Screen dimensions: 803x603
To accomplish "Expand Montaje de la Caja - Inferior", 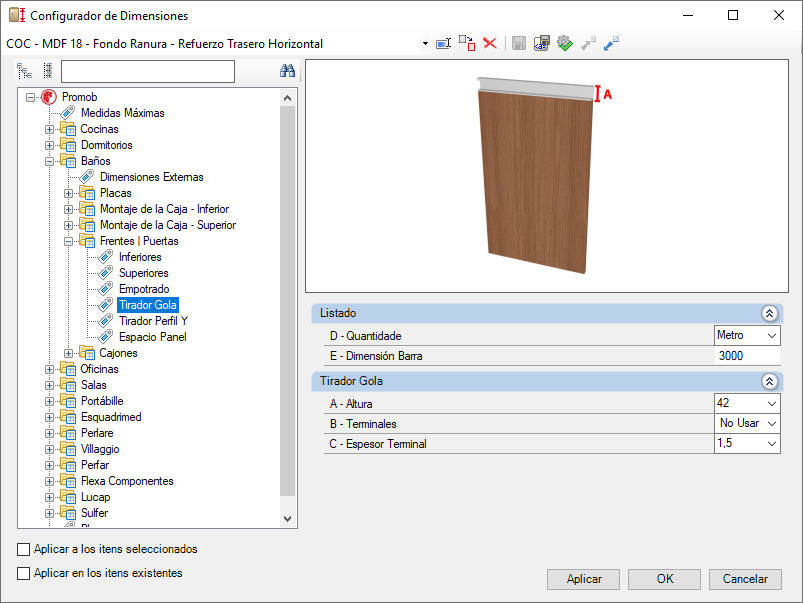I will click(x=69, y=209).
